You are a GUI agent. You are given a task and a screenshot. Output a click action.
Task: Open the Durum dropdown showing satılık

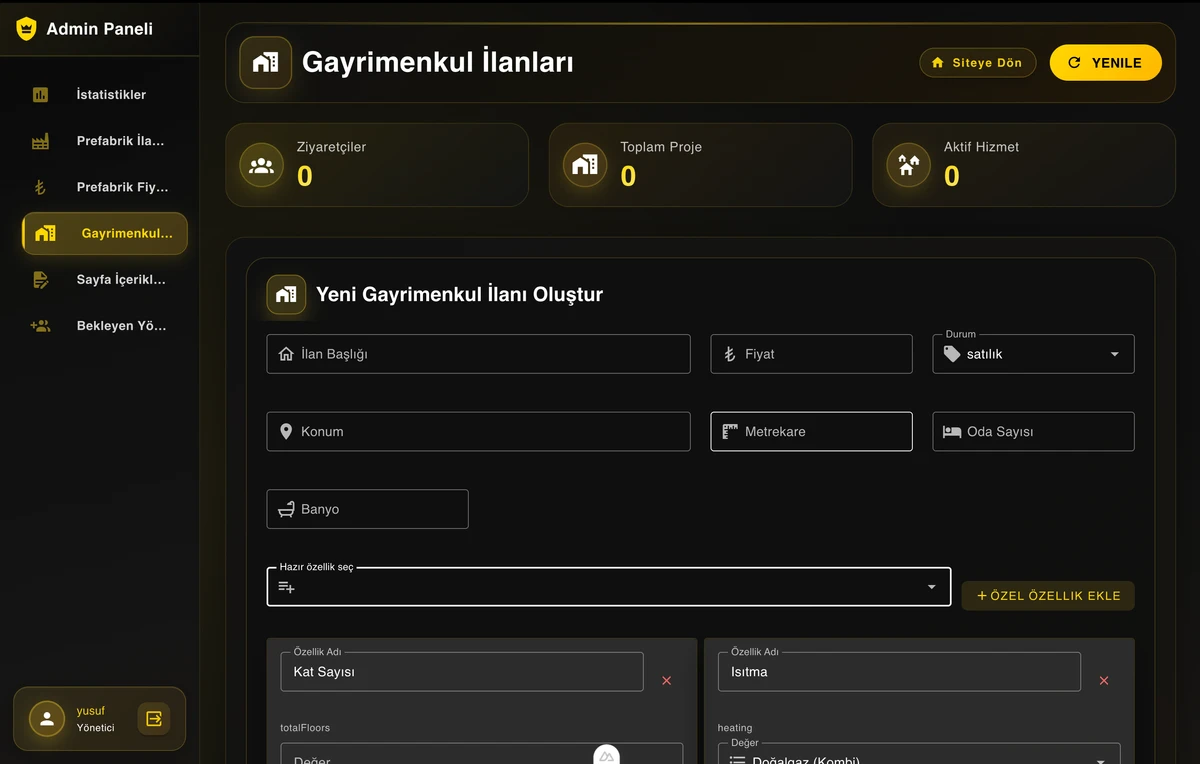pos(1033,354)
